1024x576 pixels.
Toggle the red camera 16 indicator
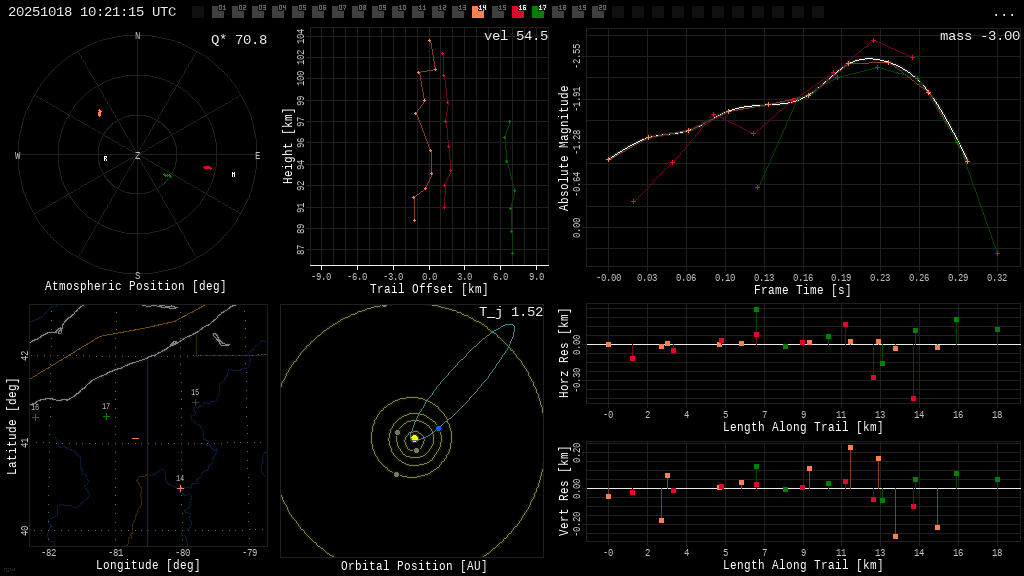pos(518,12)
